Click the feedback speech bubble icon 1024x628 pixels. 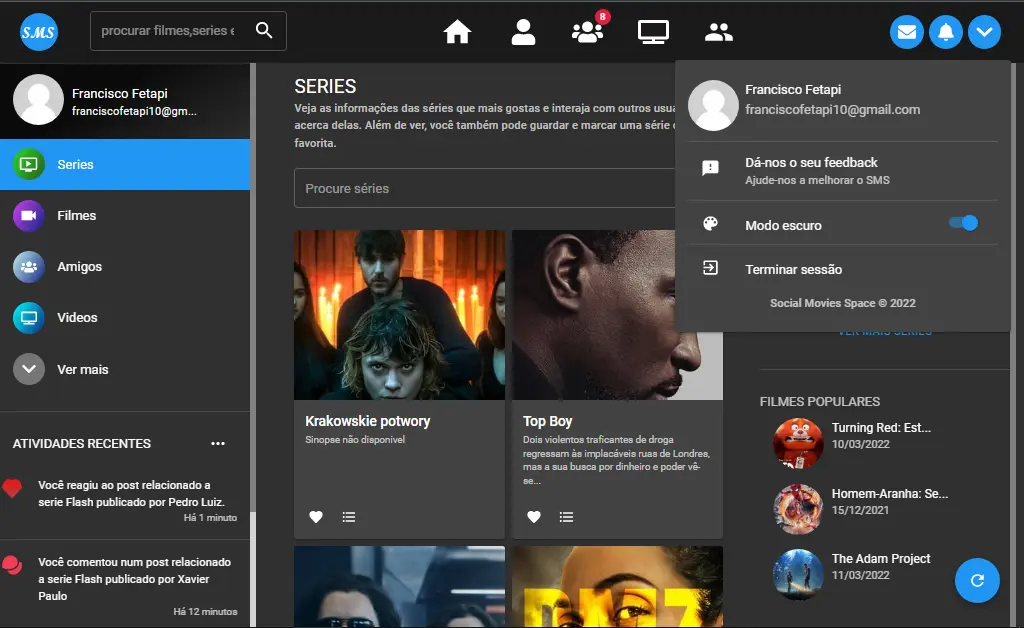[711, 168]
